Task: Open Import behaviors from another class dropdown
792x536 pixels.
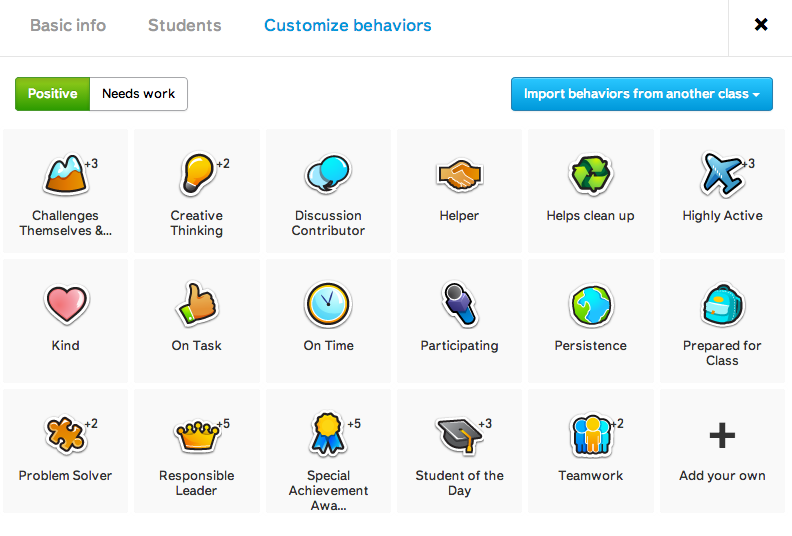Action: point(641,94)
